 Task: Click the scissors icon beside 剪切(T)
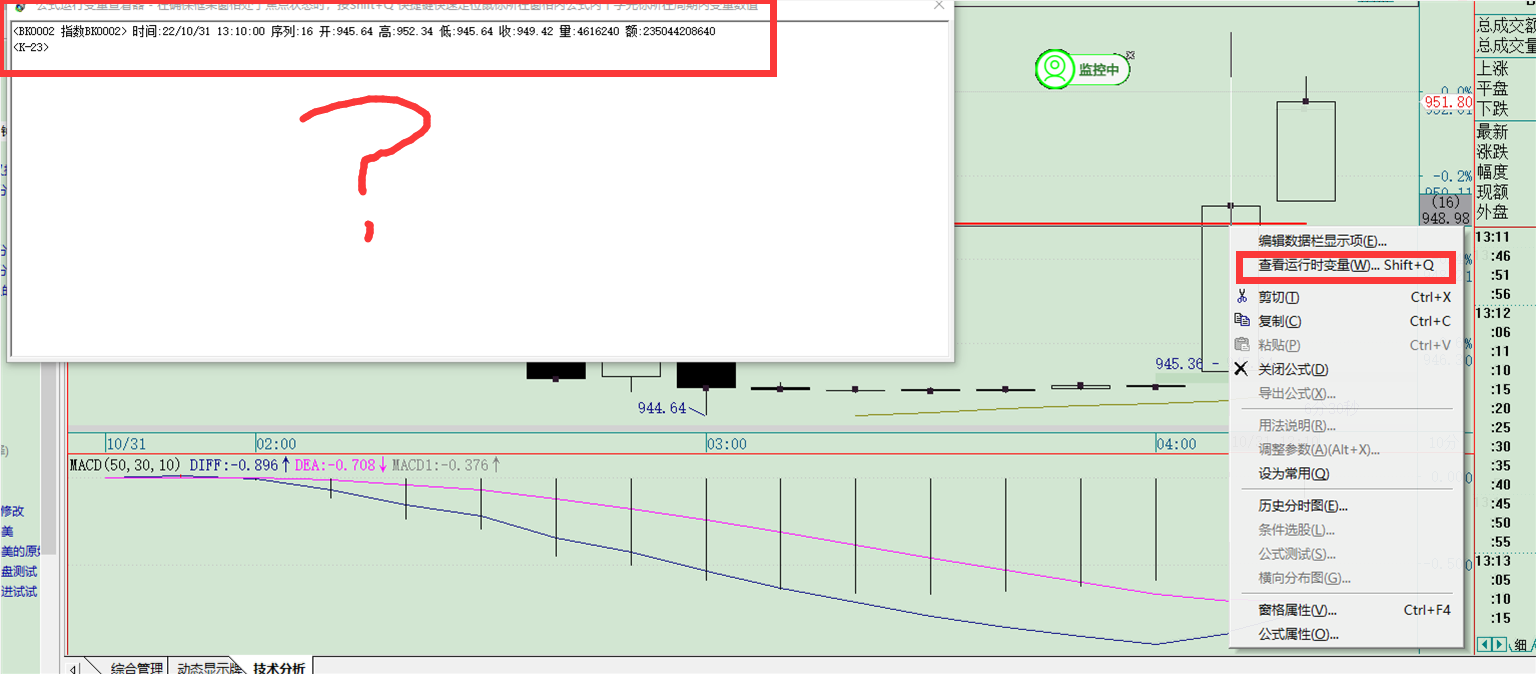point(1241,296)
